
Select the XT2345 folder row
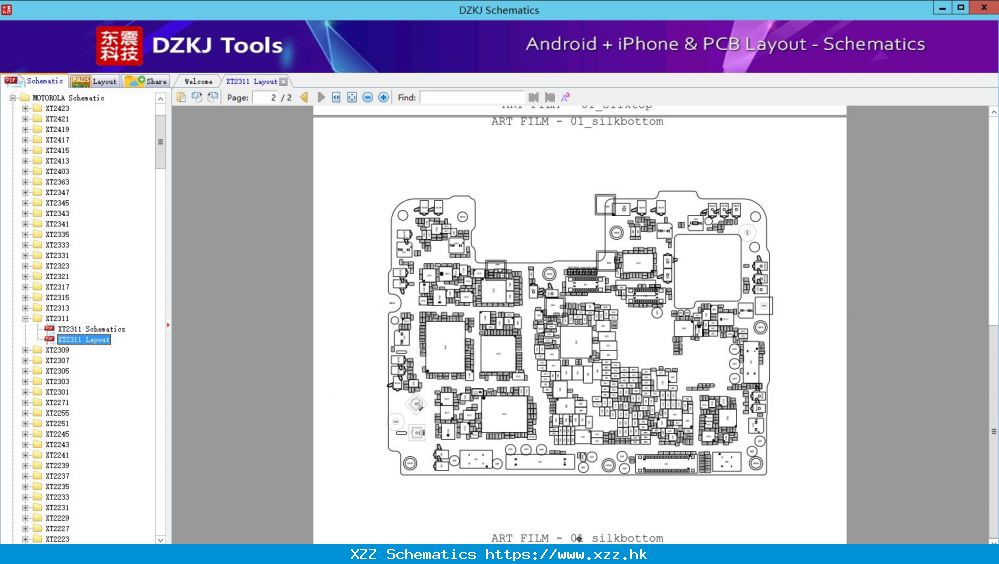(x=57, y=203)
